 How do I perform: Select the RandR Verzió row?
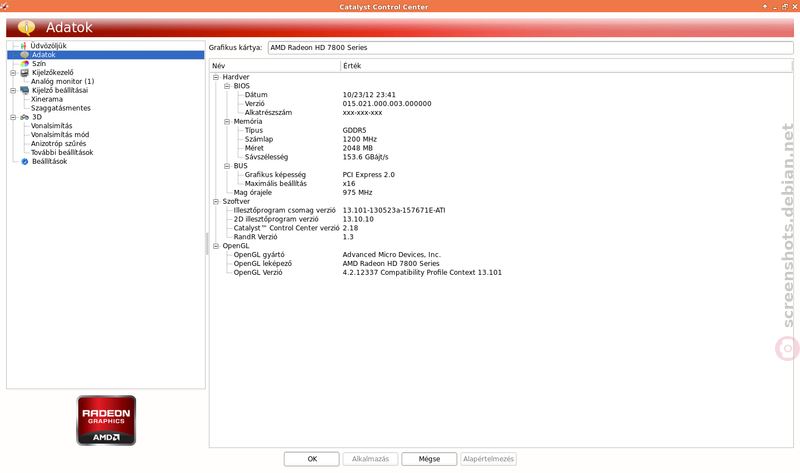[x=501, y=237]
